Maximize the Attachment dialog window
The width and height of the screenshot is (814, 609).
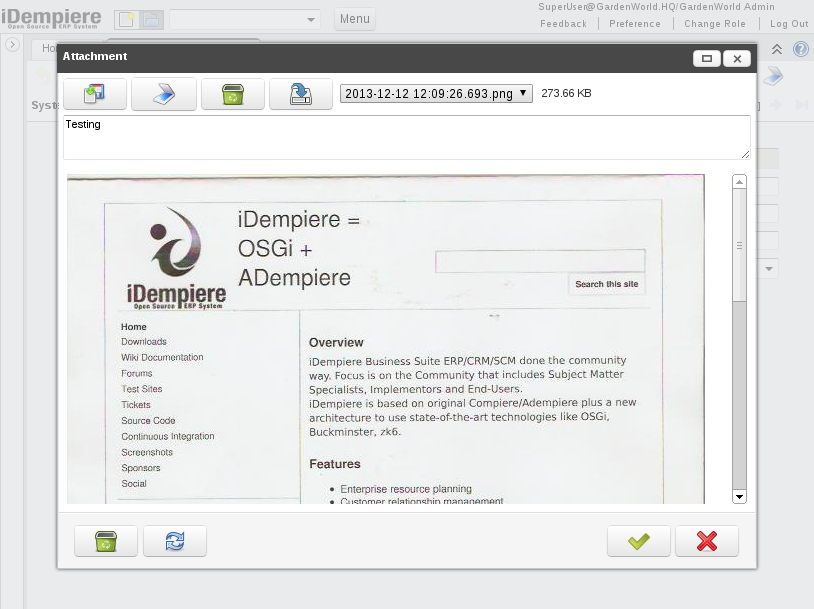707,58
